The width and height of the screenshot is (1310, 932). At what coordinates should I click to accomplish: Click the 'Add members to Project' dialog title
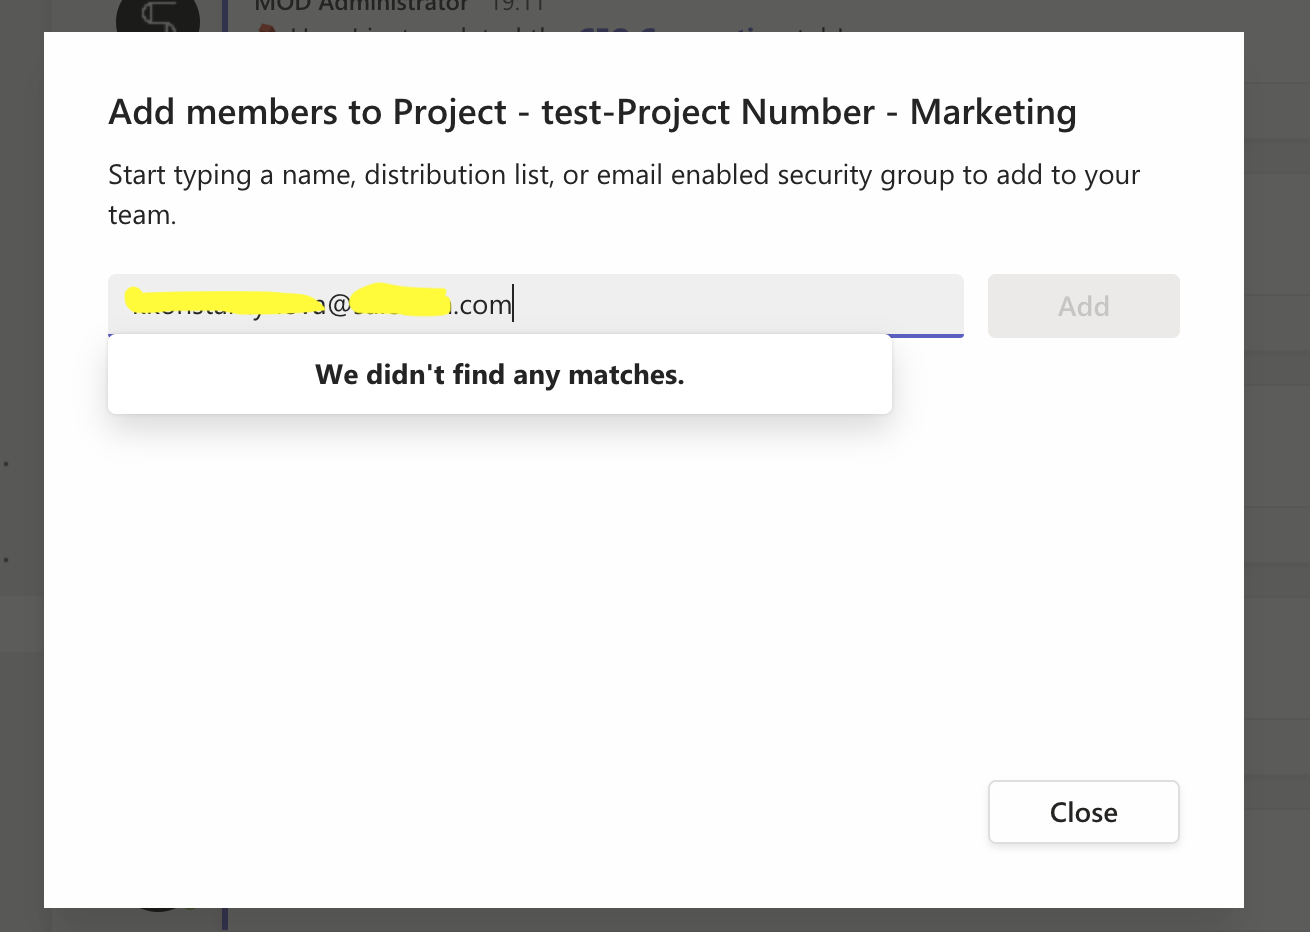tap(592, 112)
